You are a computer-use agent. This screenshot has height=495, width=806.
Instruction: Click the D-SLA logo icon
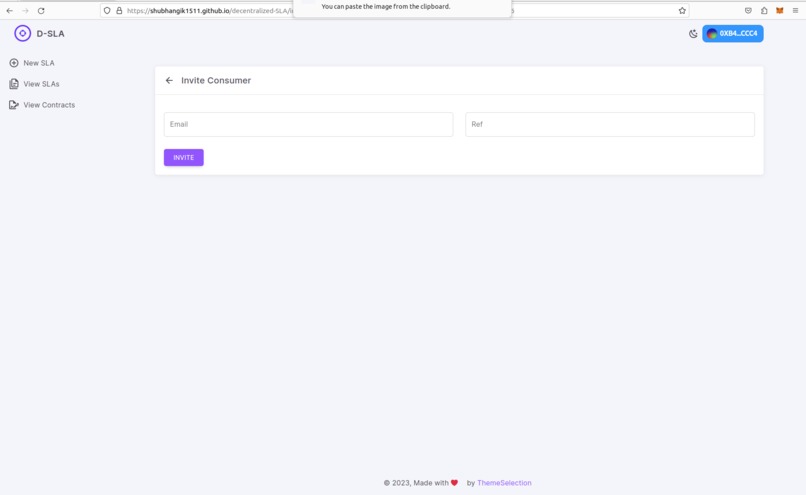[x=22, y=33]
